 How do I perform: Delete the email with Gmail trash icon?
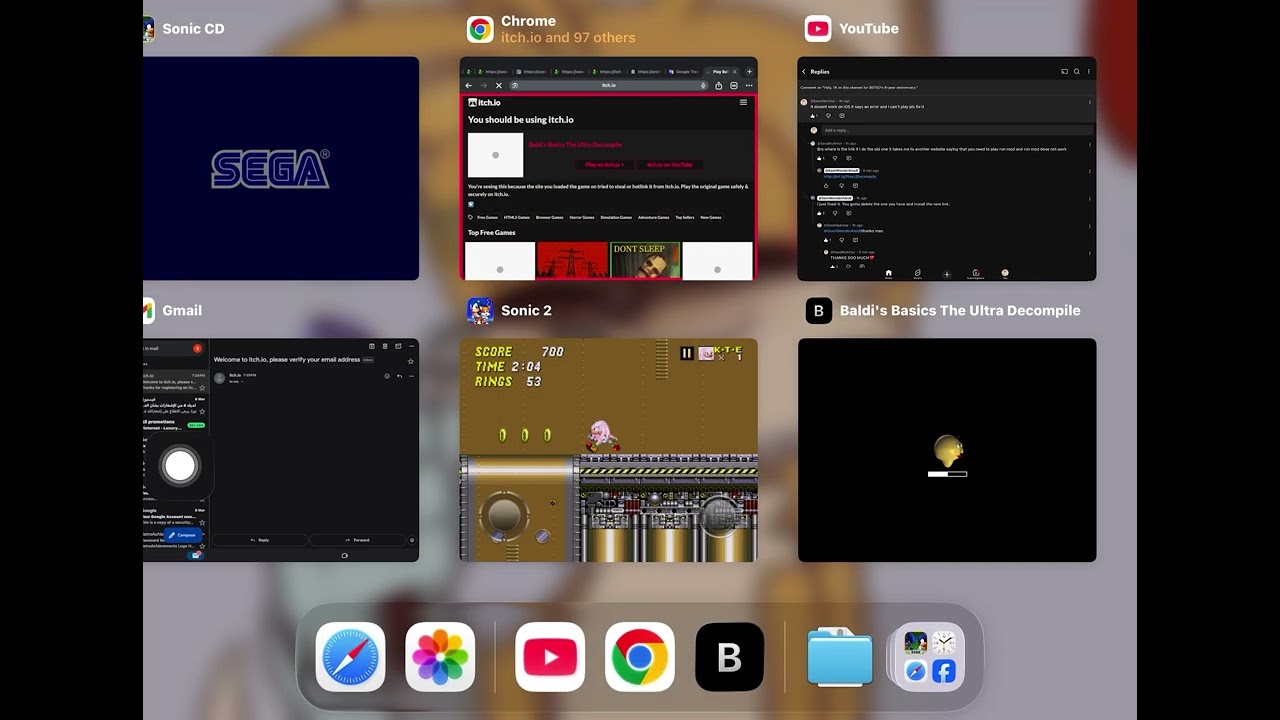[x=385, y=346]
